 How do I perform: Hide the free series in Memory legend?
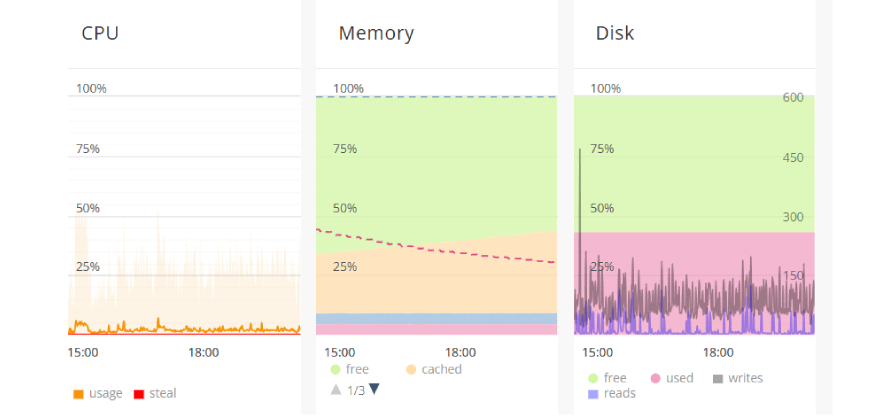pos(336,369)
